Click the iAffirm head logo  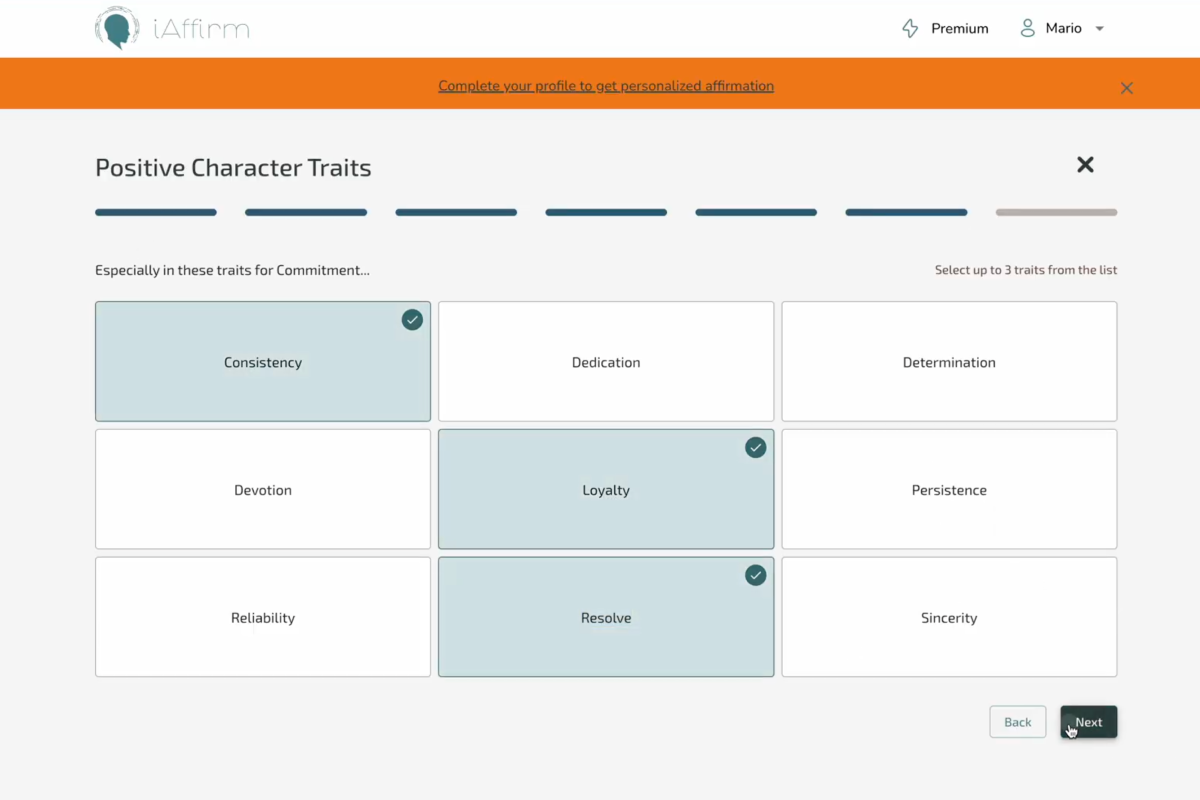tap(117, 28)
